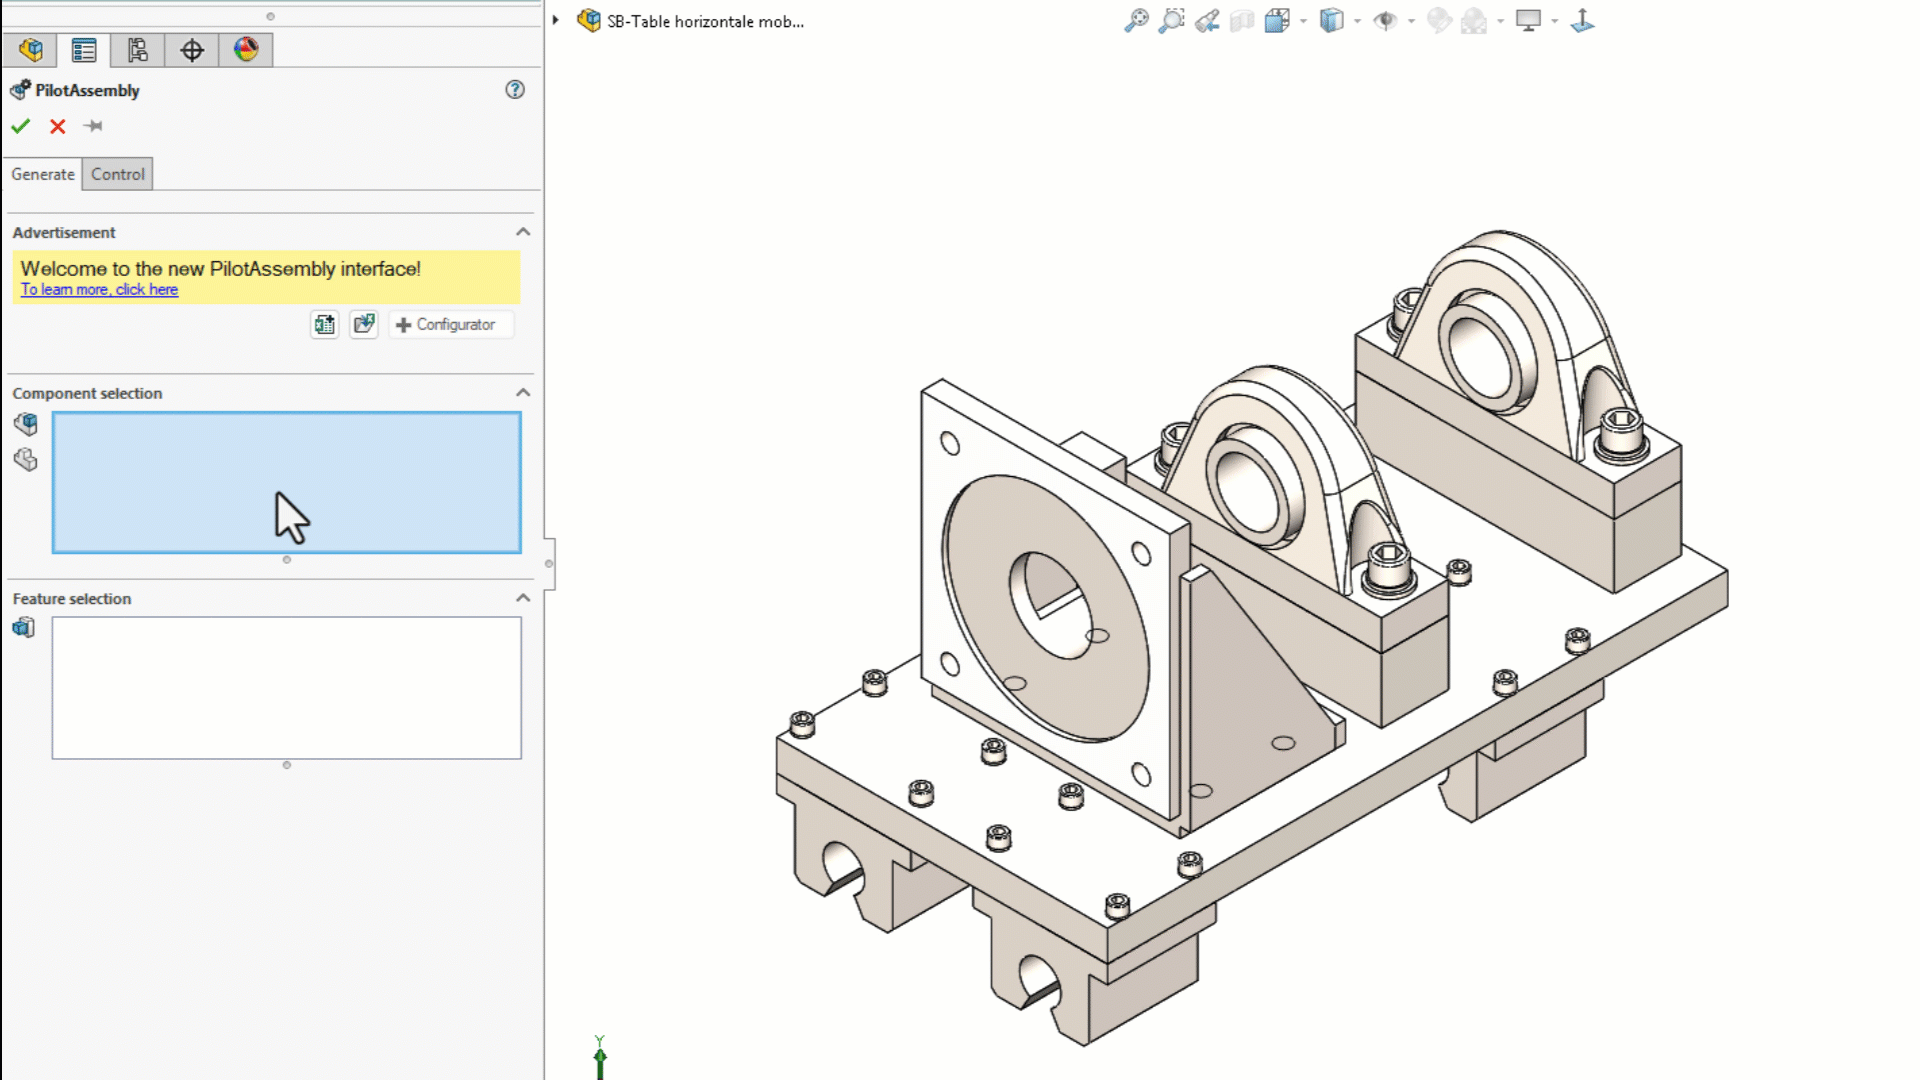Open the 'To learn more, click here' link
The image size is (1920, 1080).
[x=99, y=290]
